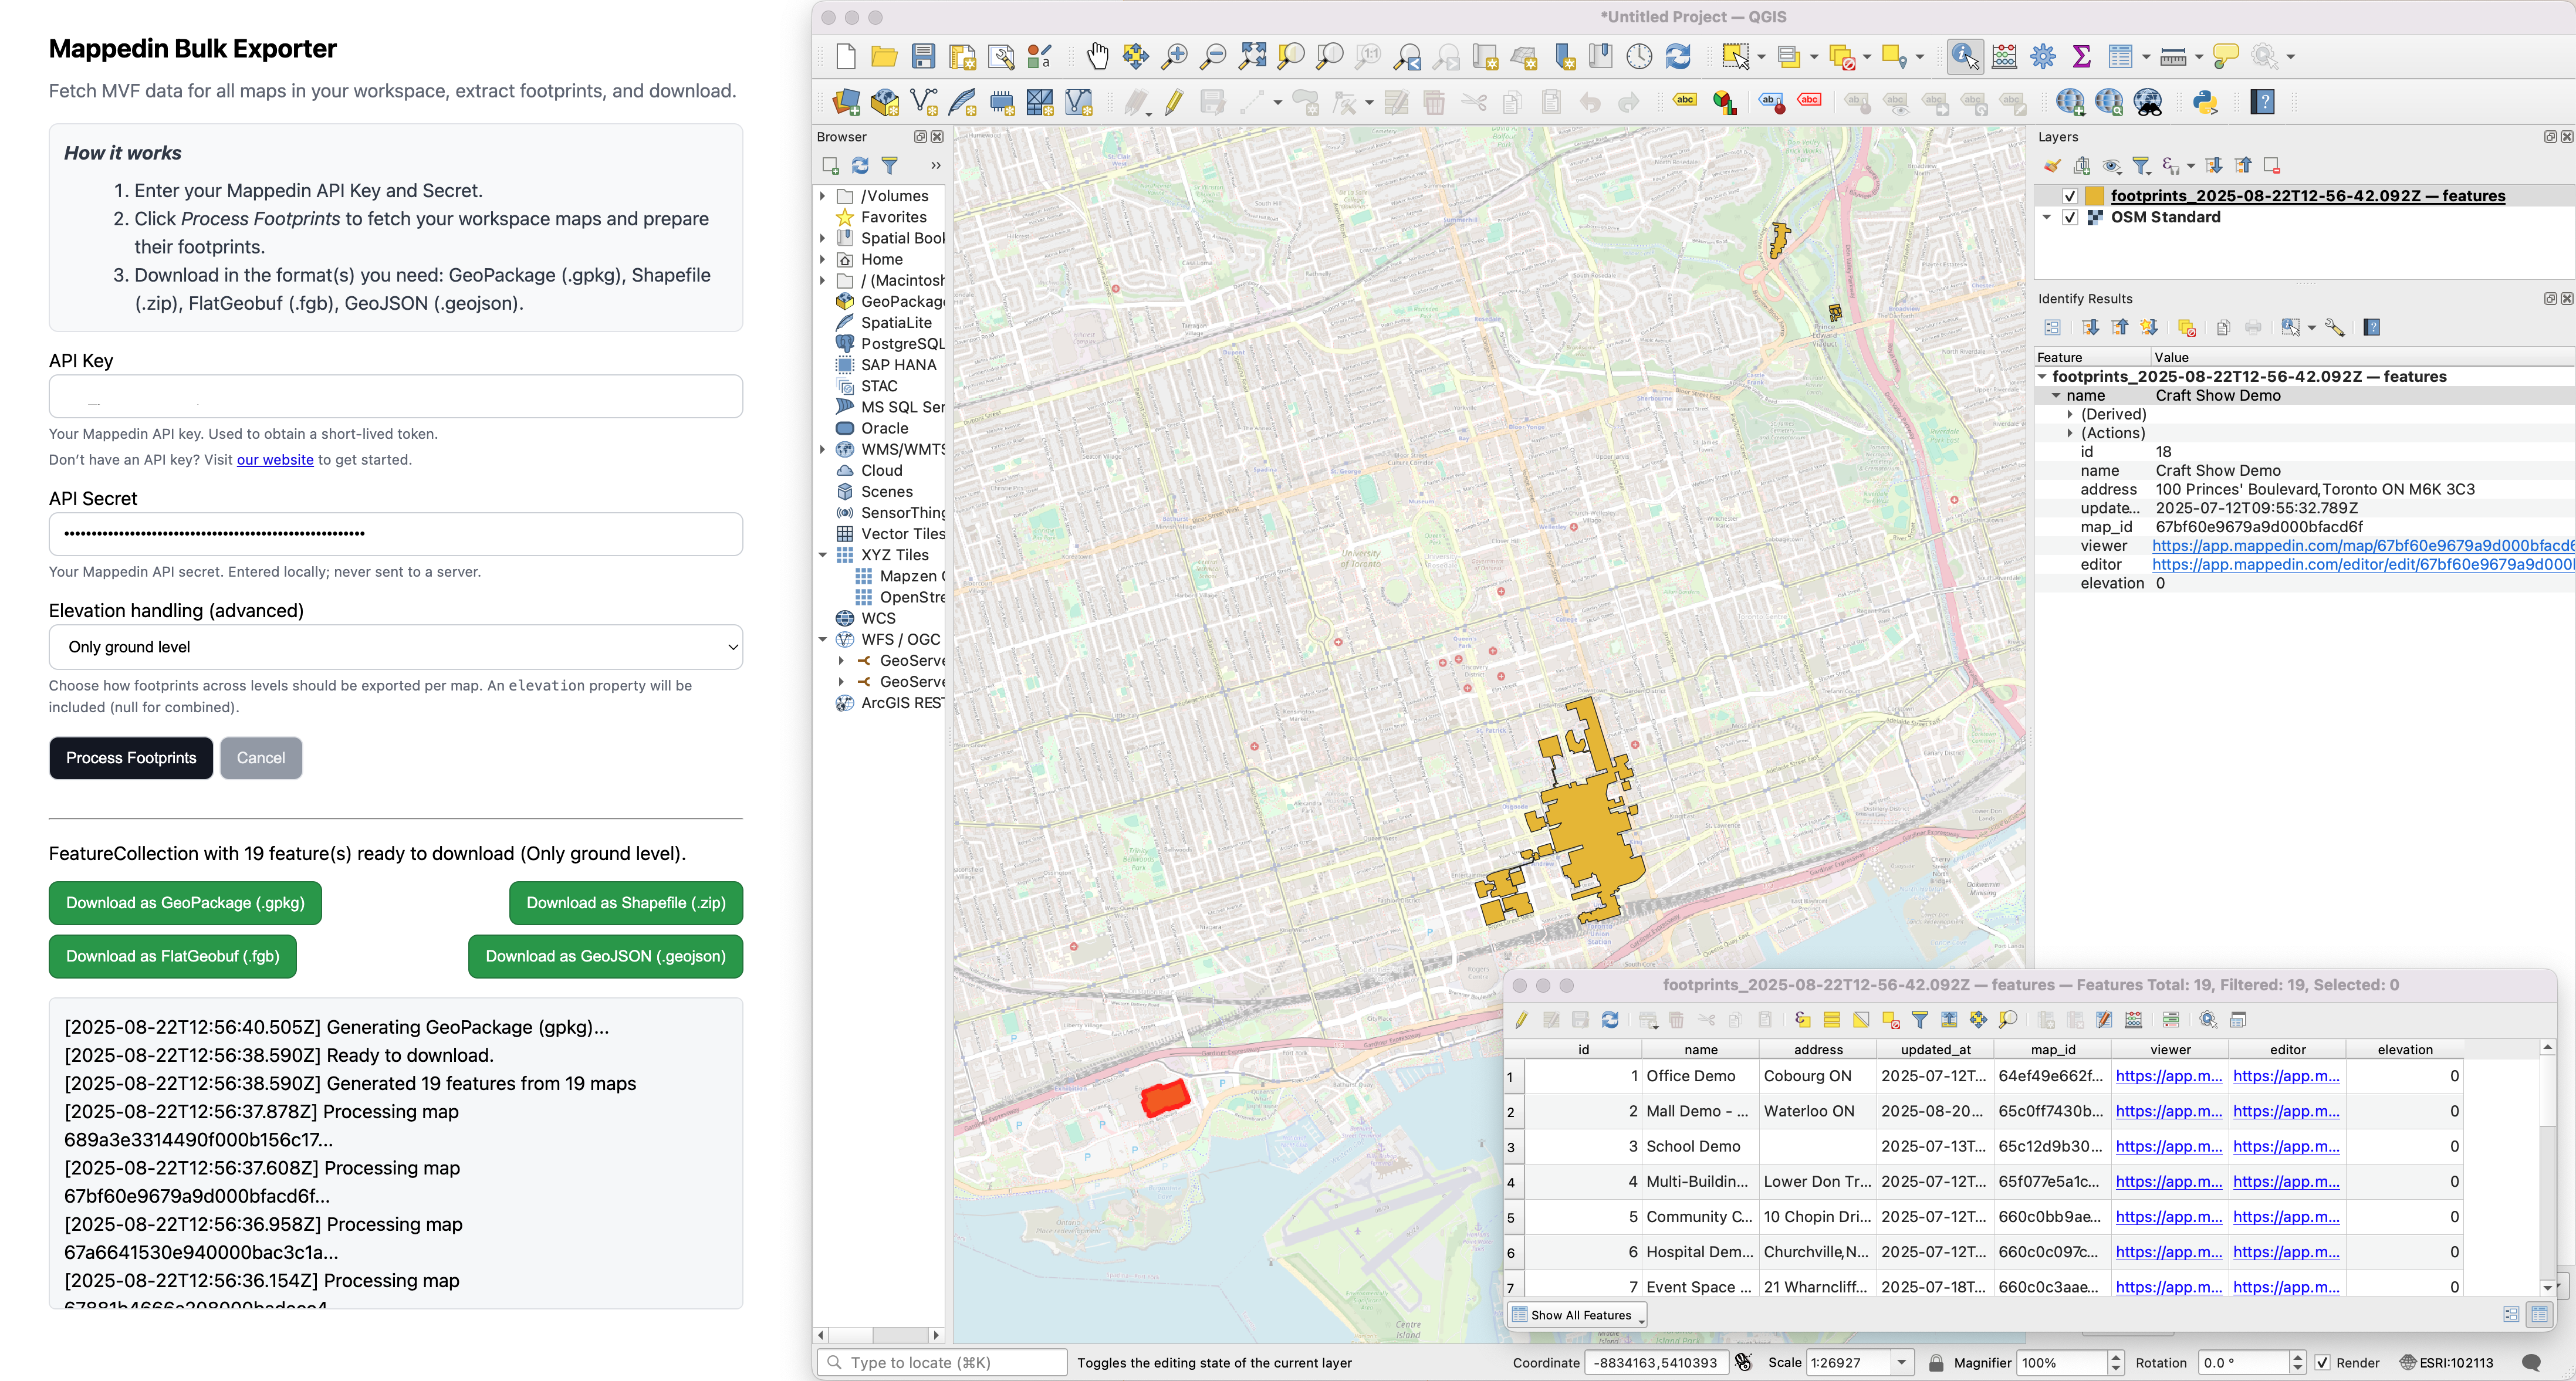Click the Show Map Tips speech bubble icon
This screenshot has width=2576, height=1381.
(2225, 56)
